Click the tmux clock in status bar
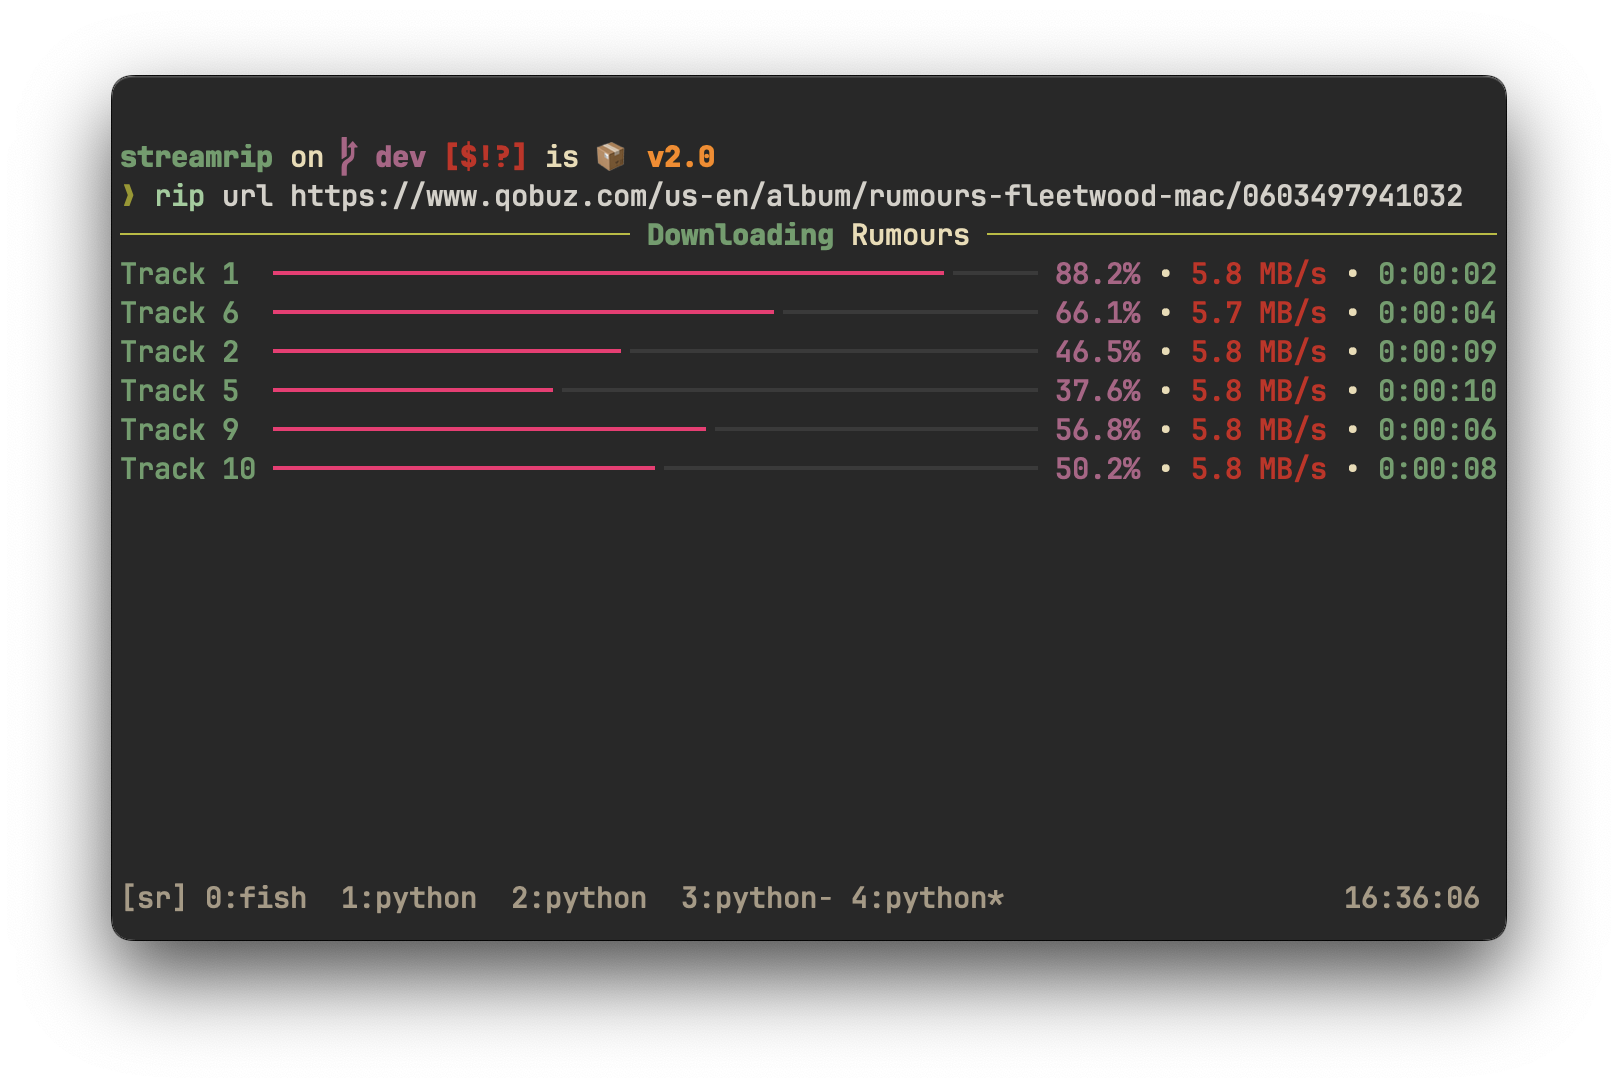The image size is (1618, 1088). pyautogui.click(x=1411, y=898)
